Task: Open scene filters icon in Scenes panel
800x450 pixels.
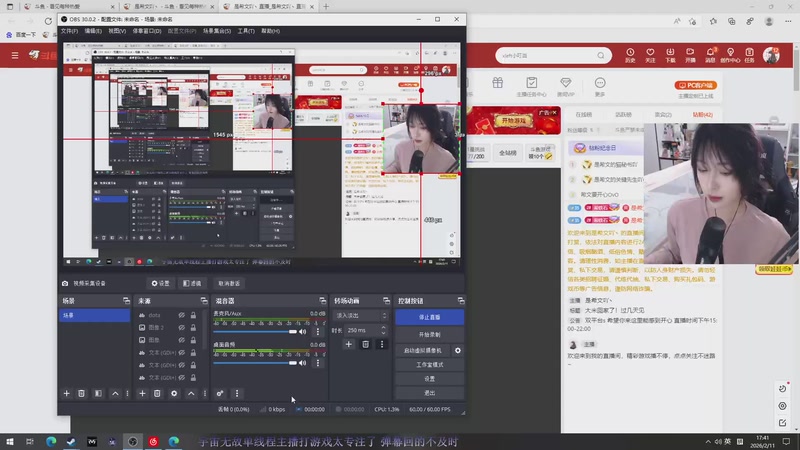Action: [x=98, y=393]
